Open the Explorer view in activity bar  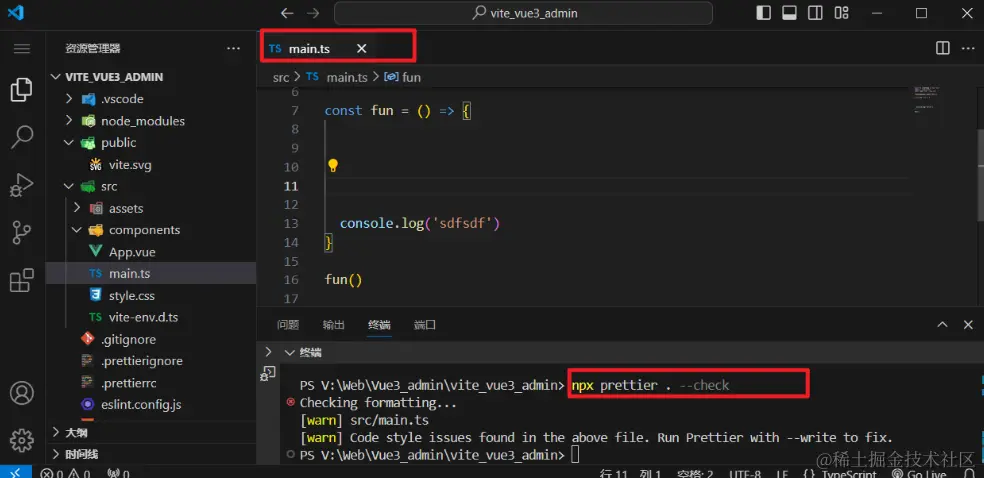tap(21, 90)
